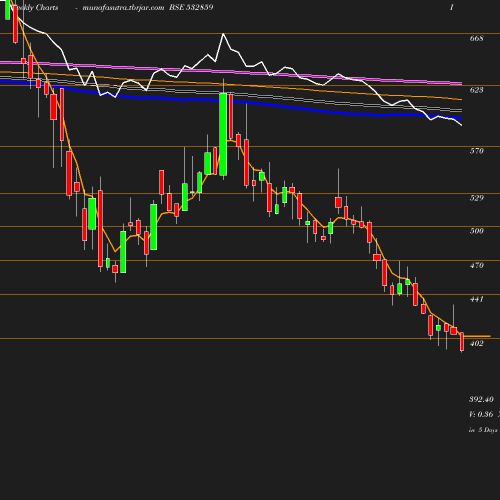The image size is (500, 500).
Task: Click the 392.40 closing price value
Action: pos(481,399)
